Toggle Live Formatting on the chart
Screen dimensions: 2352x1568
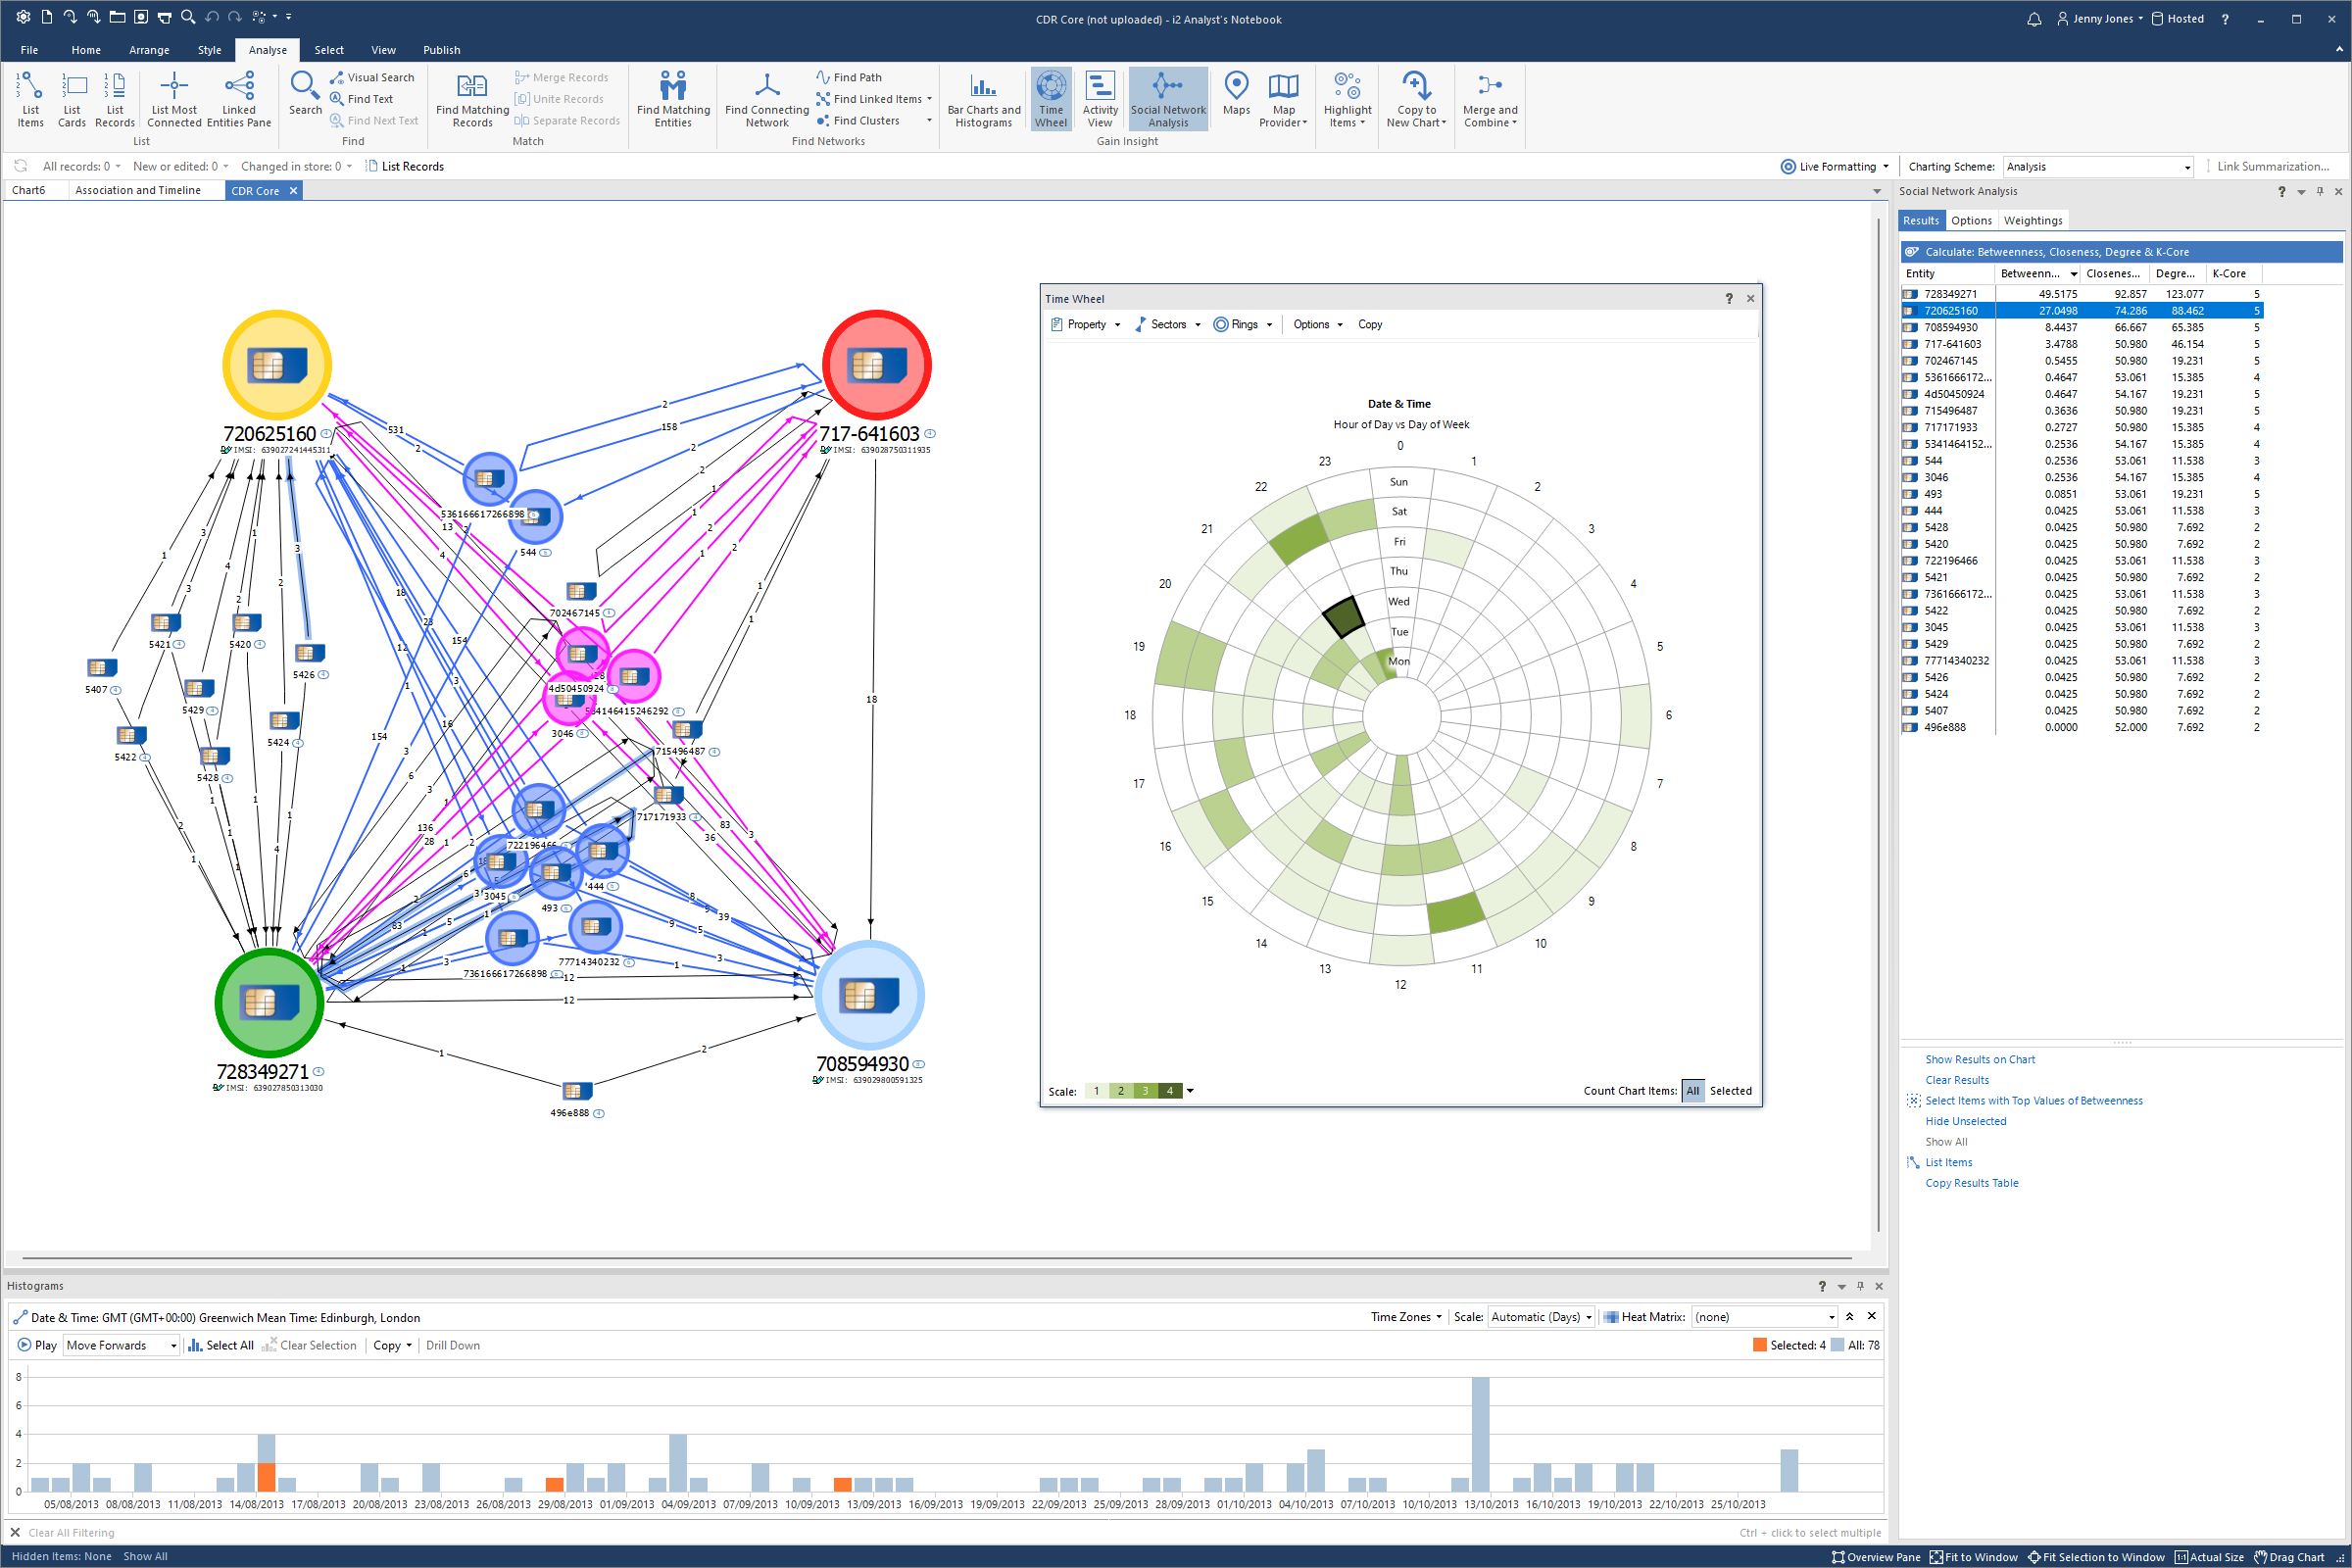tap(1833, 166)
